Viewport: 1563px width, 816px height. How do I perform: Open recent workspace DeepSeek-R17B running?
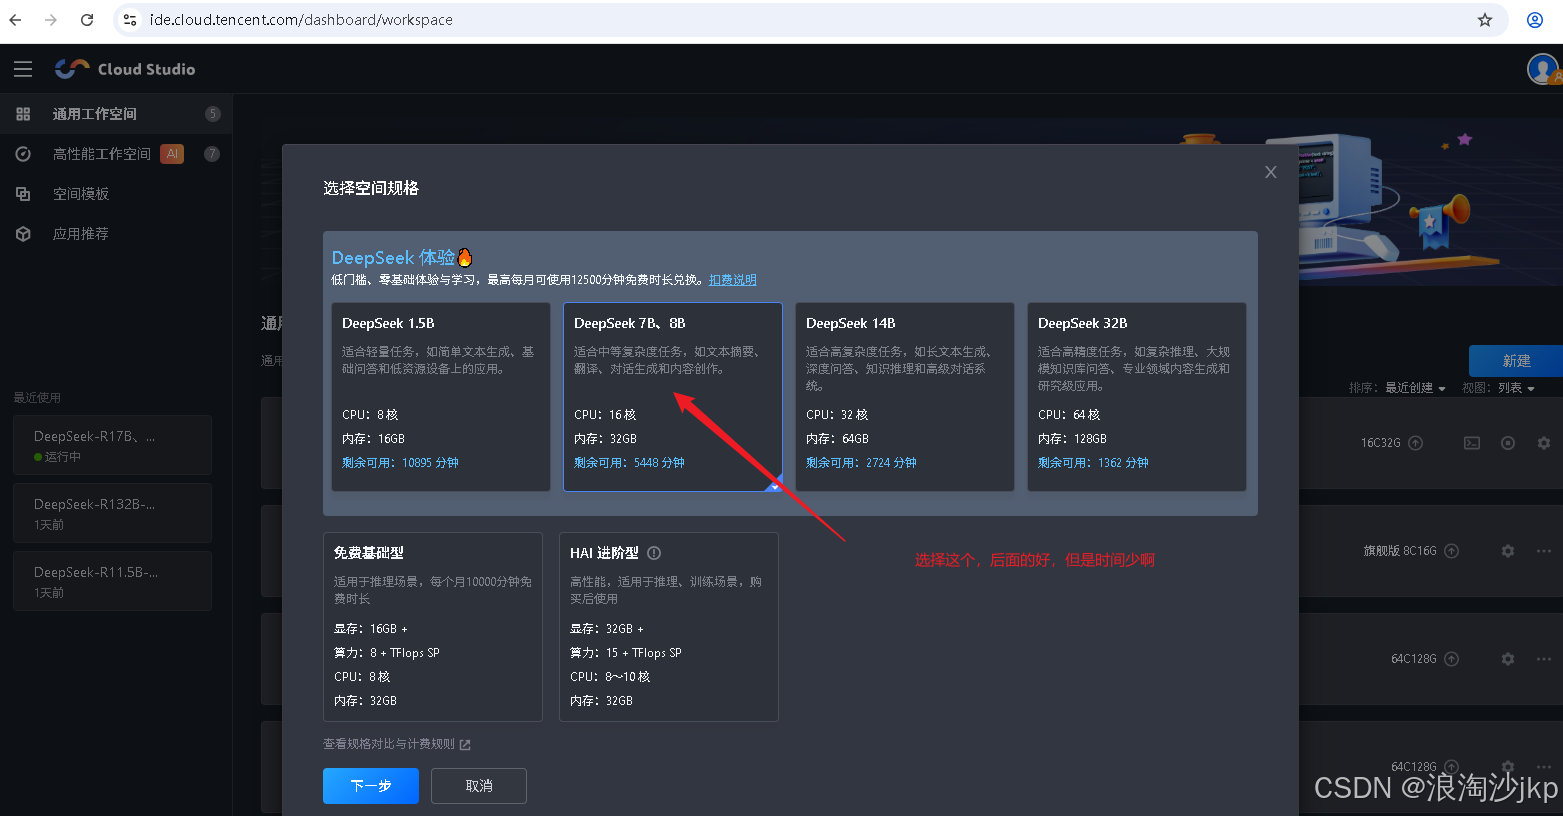point(112,445)
